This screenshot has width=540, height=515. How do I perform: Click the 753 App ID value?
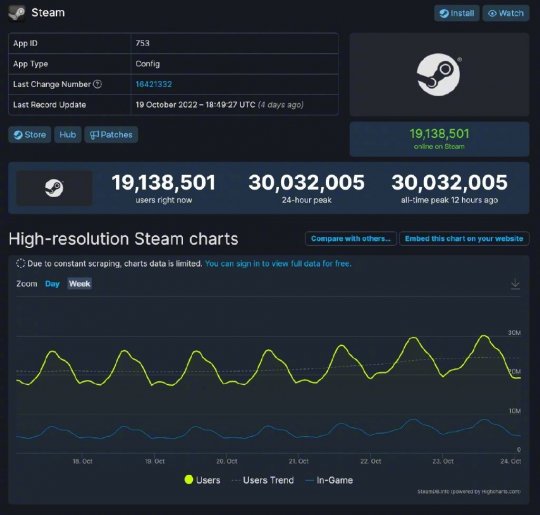tap(143, 43)
